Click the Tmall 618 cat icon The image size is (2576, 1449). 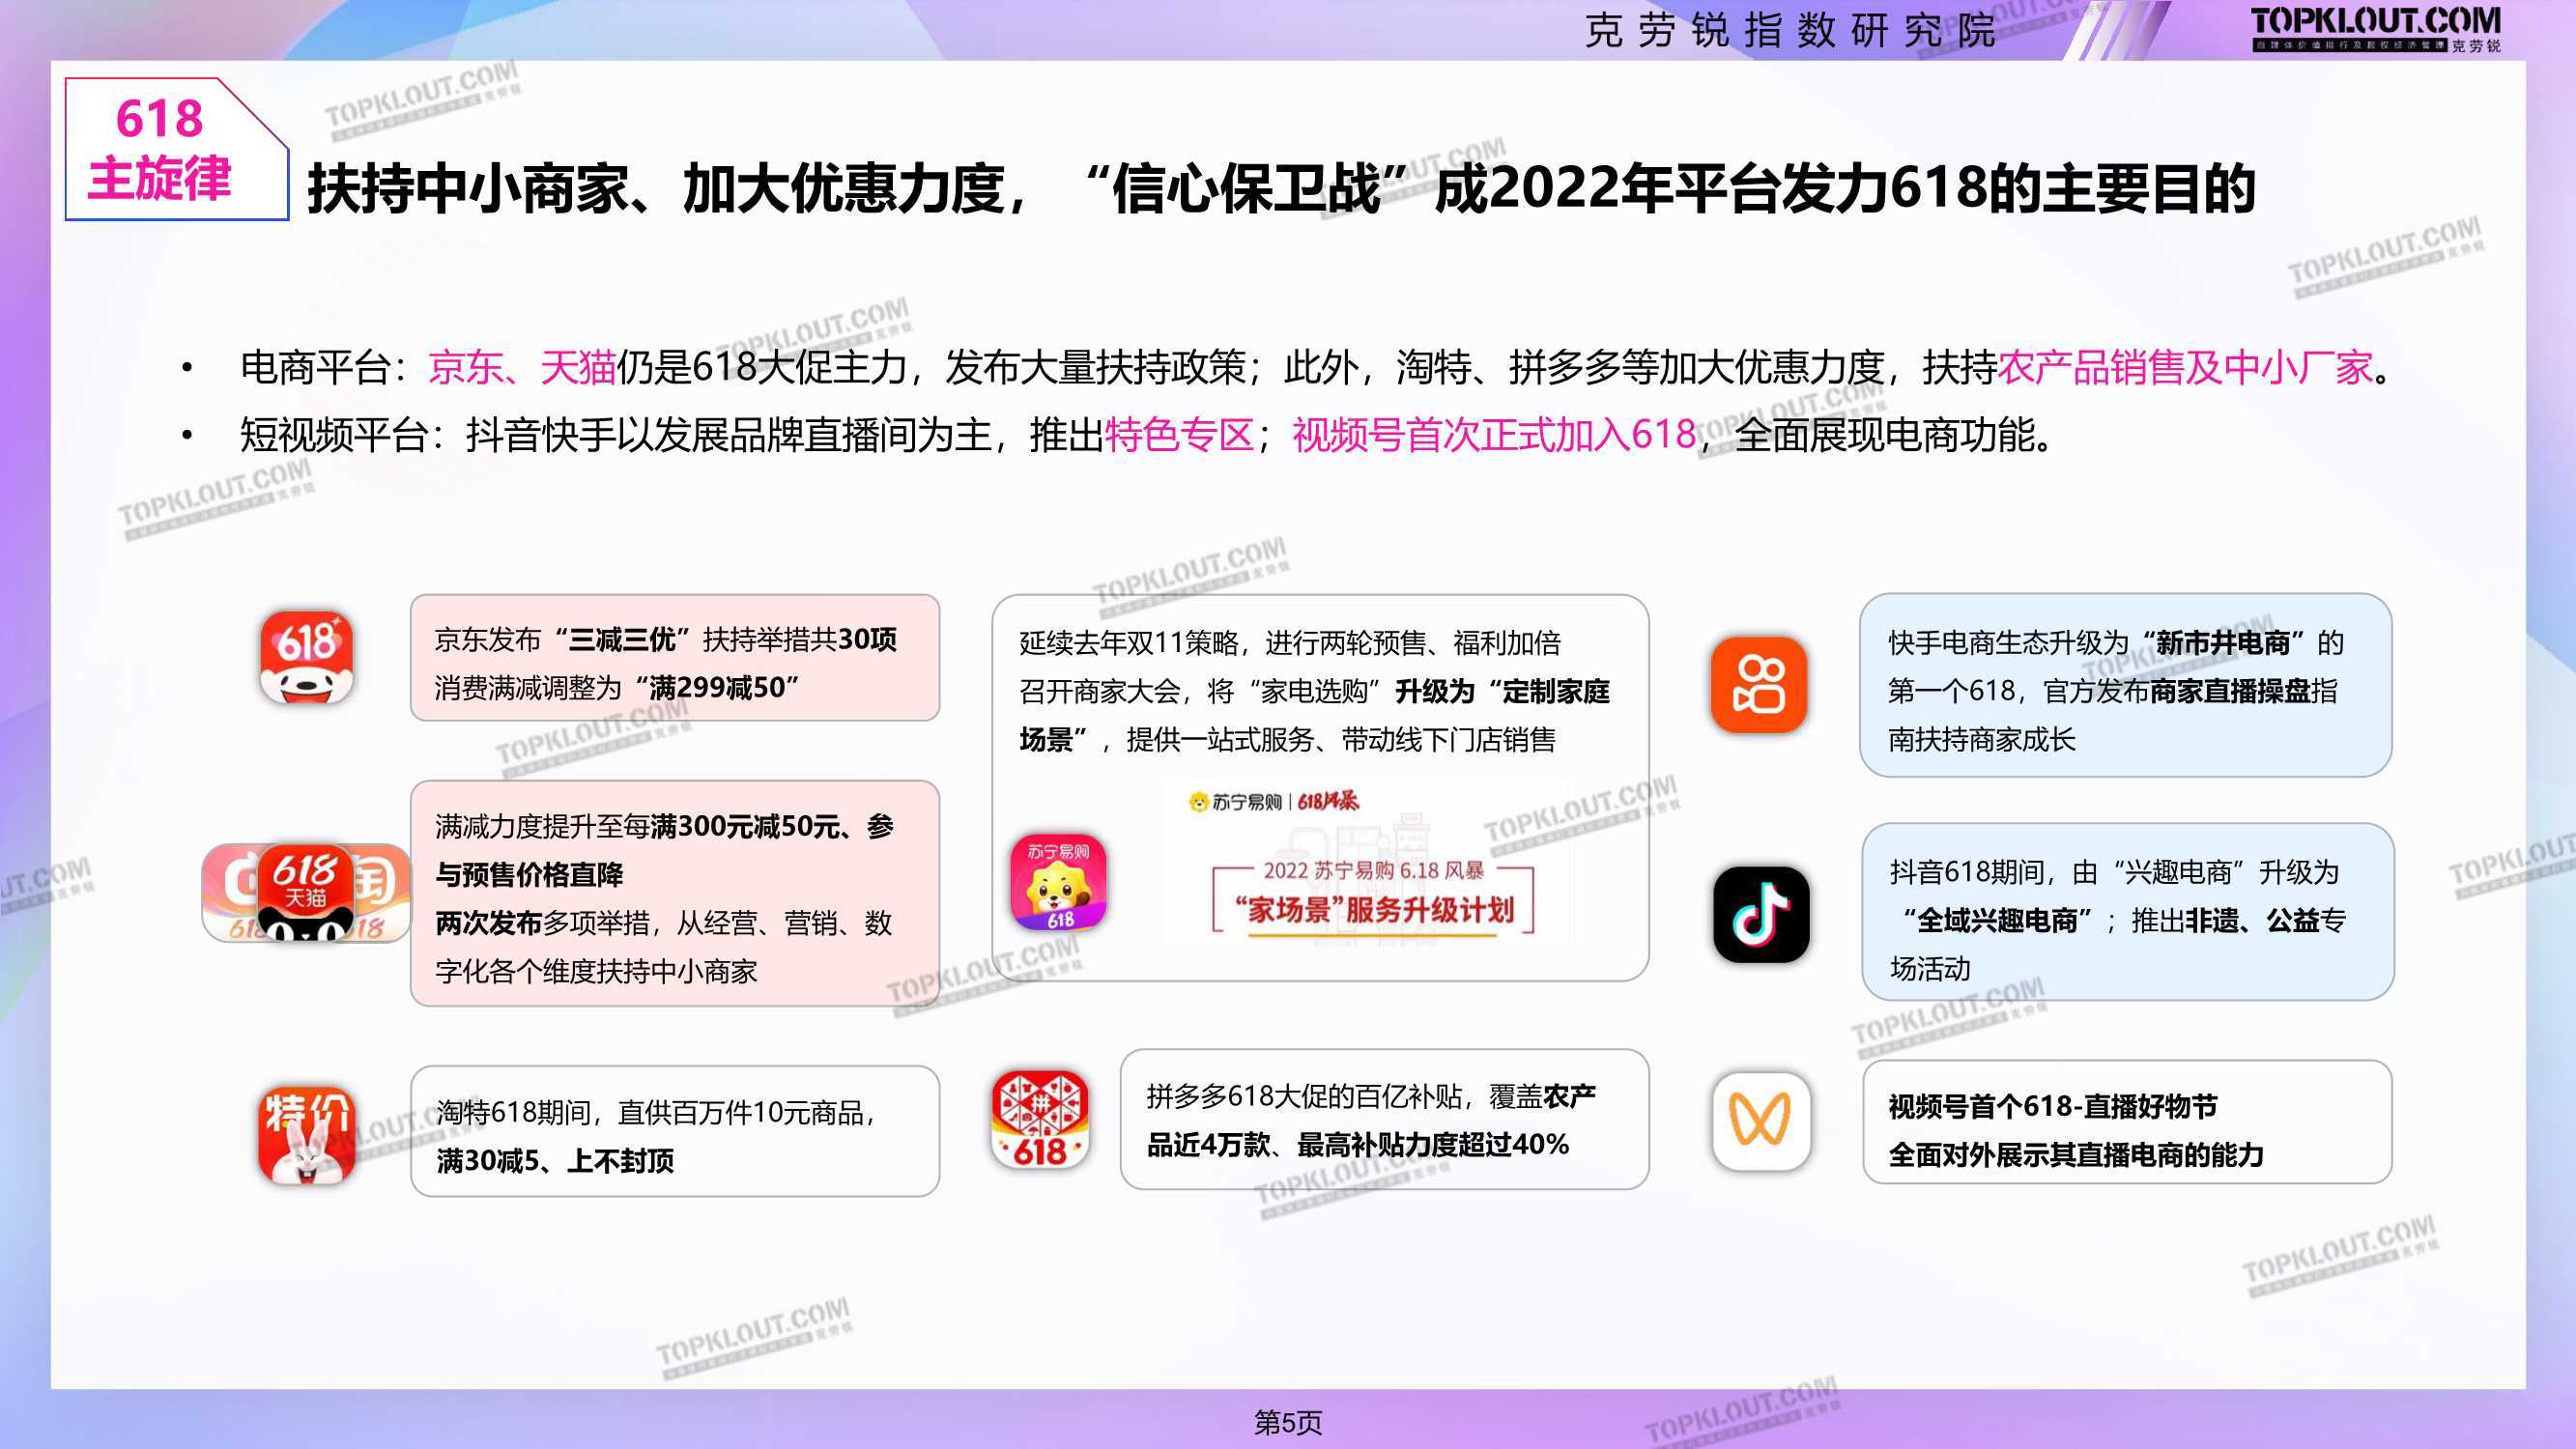pos(306,892)
